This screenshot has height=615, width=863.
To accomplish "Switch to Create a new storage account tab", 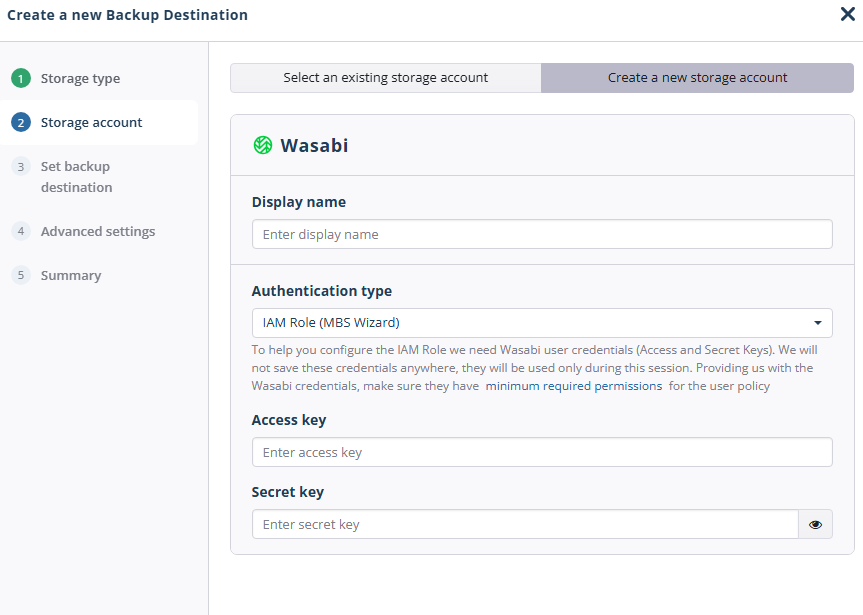I will pos(697,78).
